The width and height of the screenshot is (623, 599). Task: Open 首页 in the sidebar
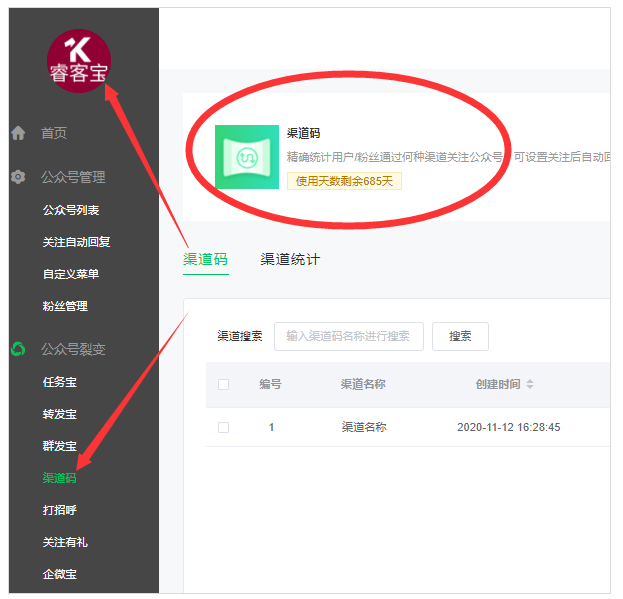[54, 133]
